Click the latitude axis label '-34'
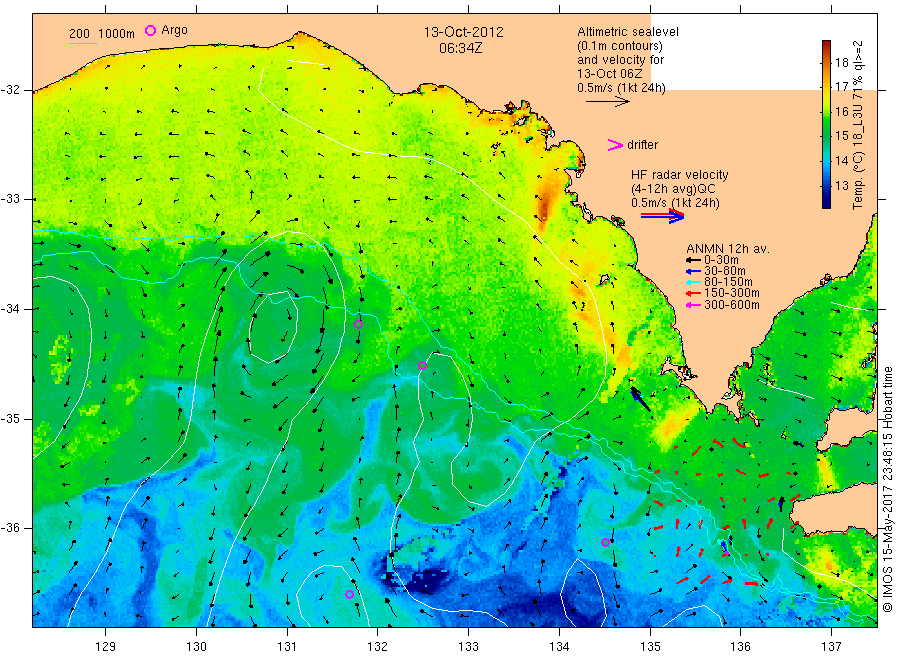Image resolution: width=900 pixels, height=660 pixels. click(x=10, y=309)
